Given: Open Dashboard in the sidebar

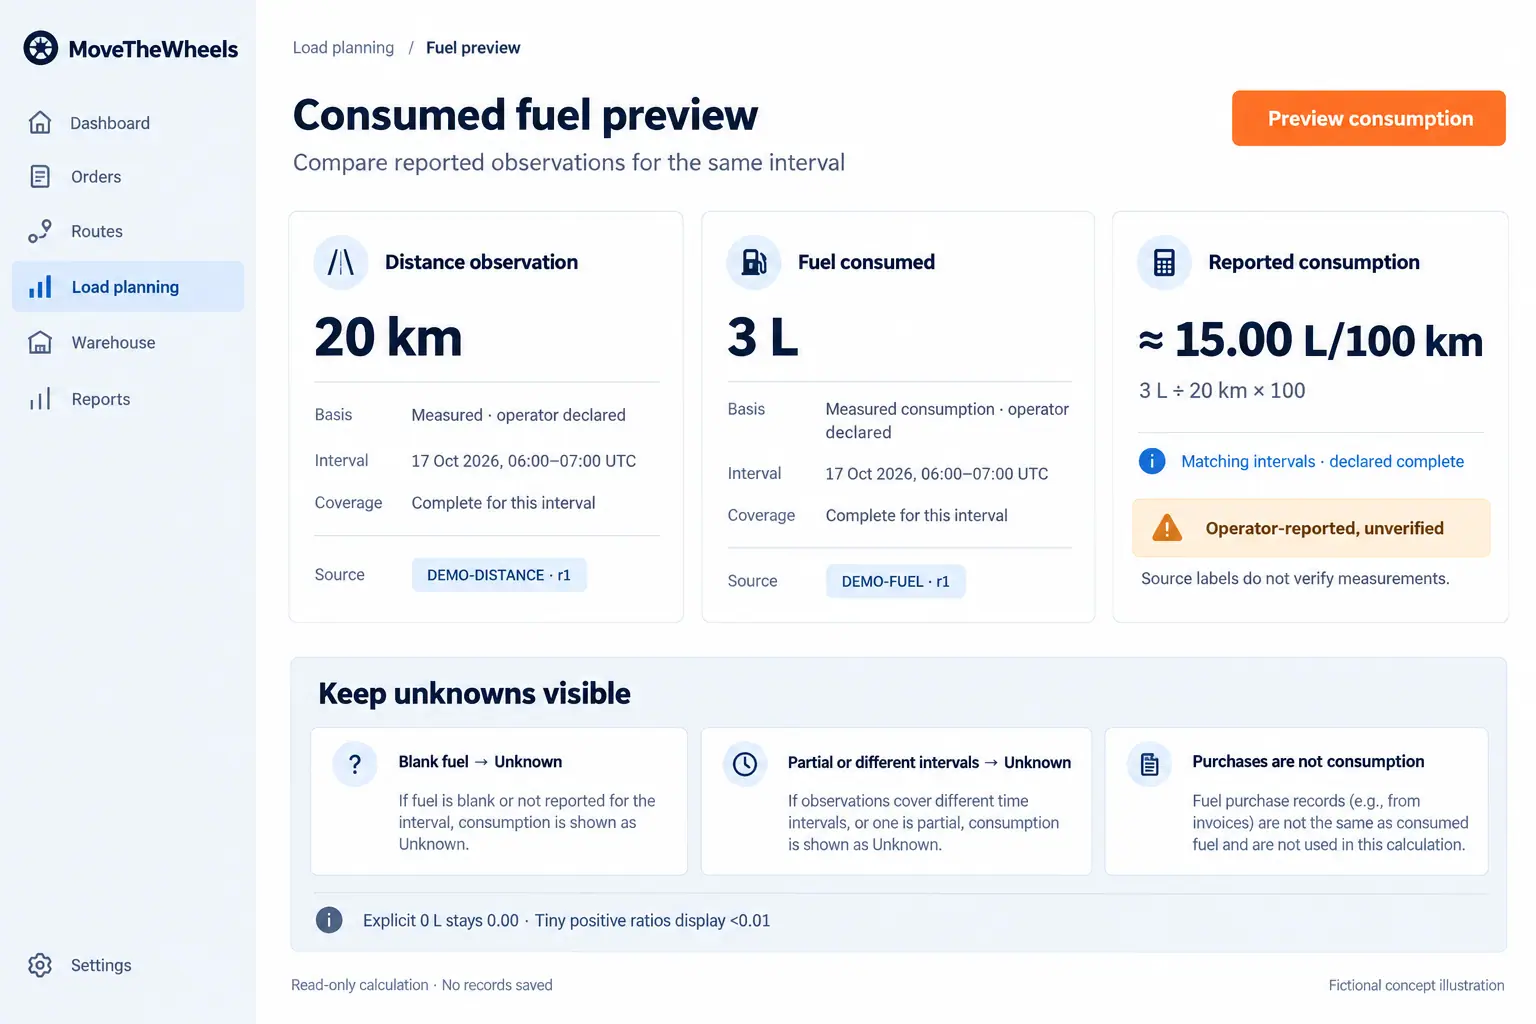Looking at the screenshot, I should (x=128, y=123).
